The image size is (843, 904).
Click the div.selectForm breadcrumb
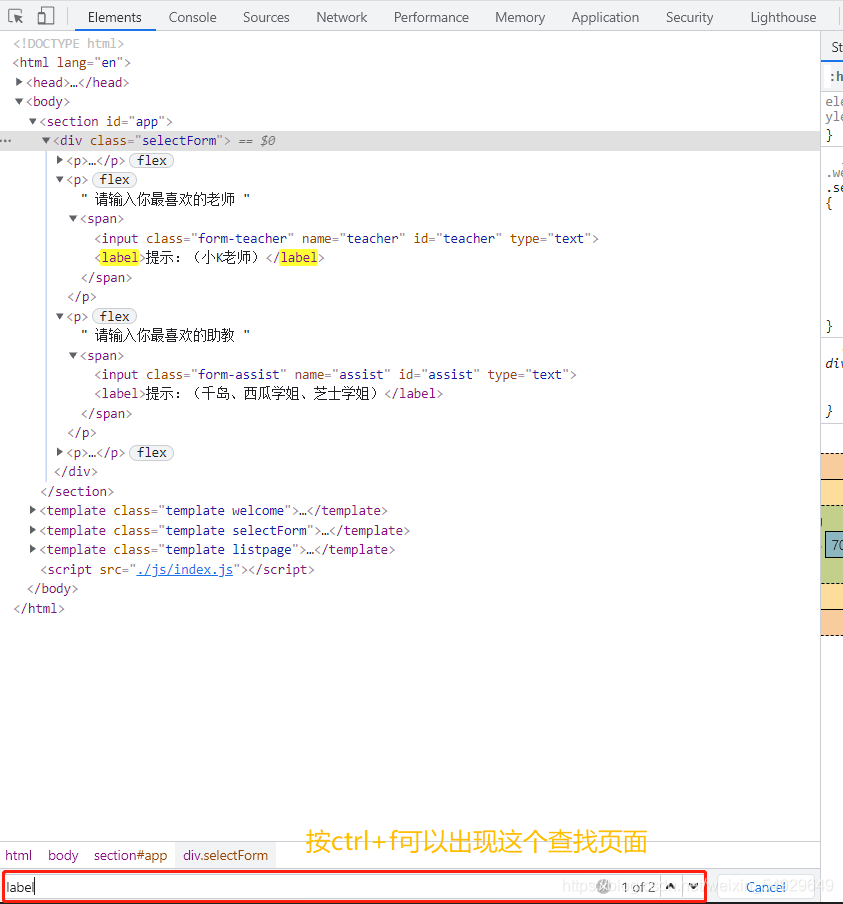tap(225, 855)
